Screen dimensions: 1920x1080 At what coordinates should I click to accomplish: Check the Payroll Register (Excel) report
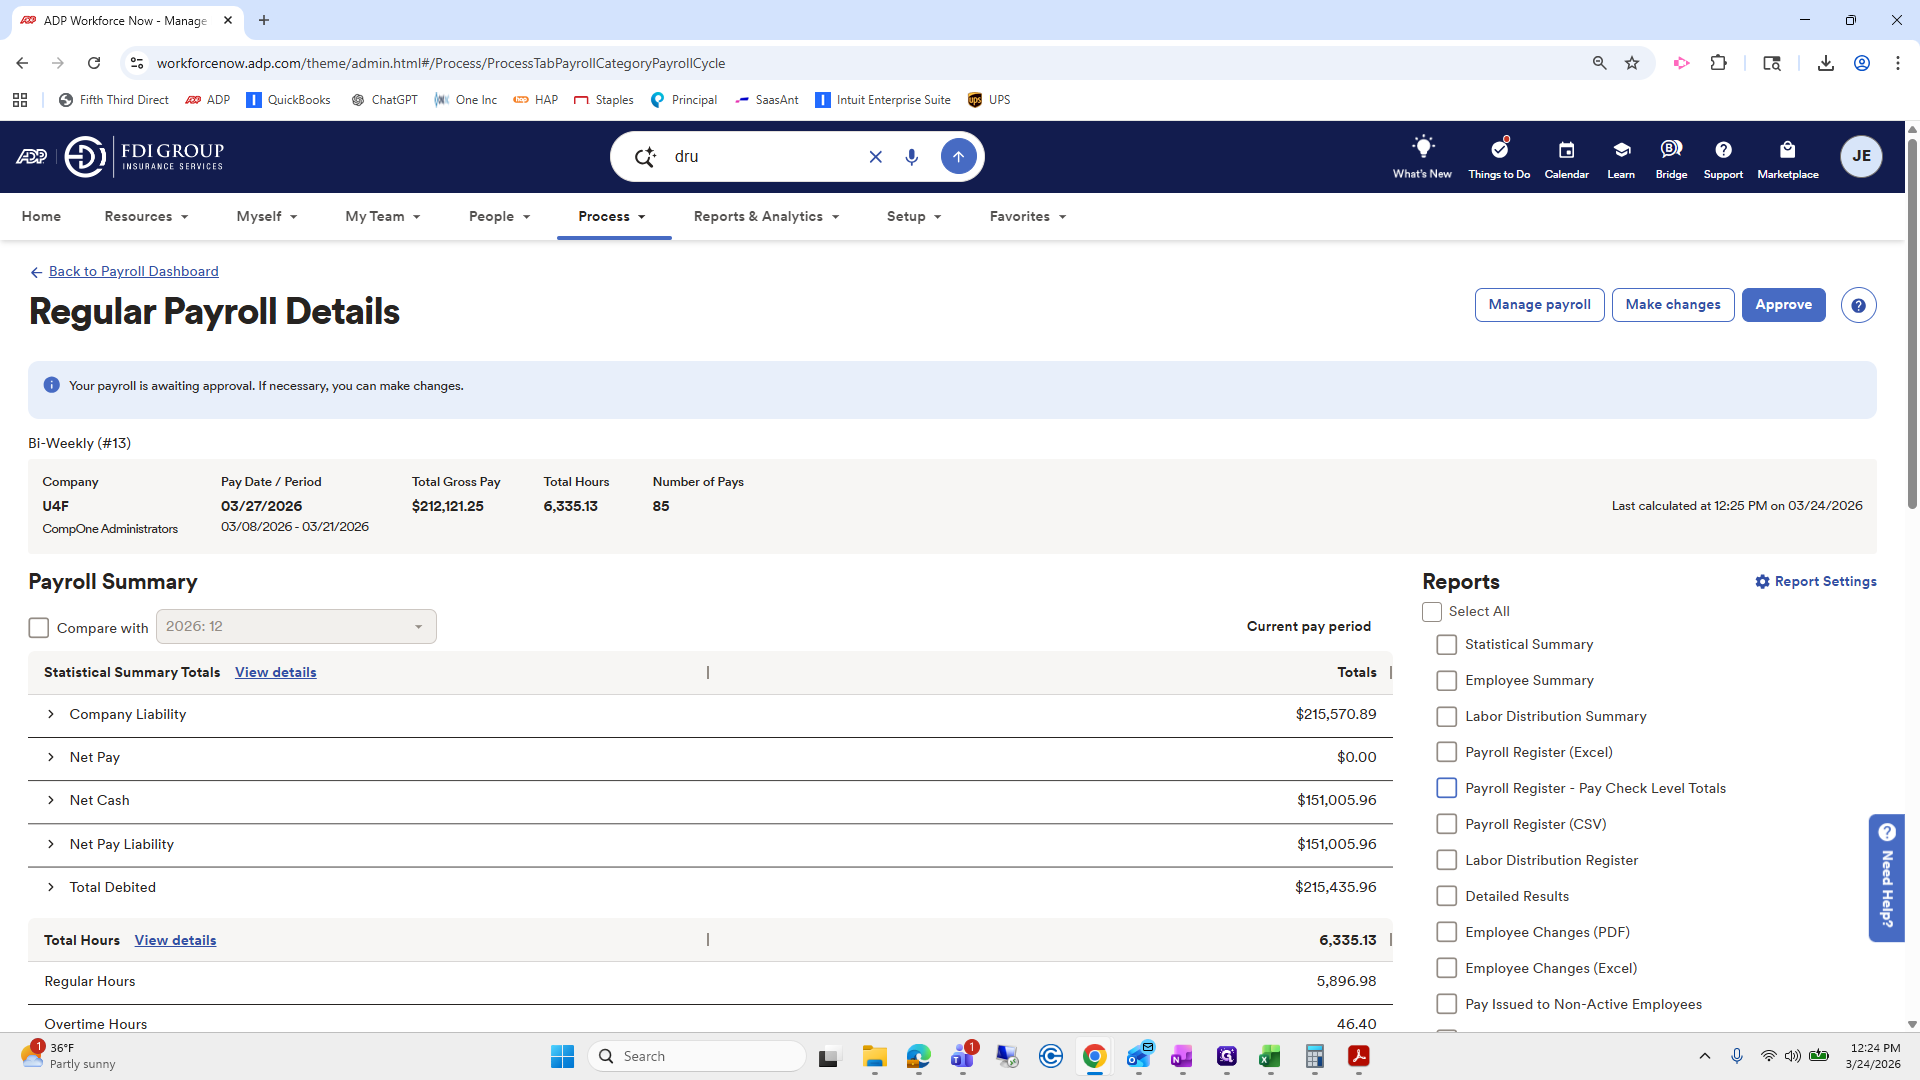tap(1446, 752)
